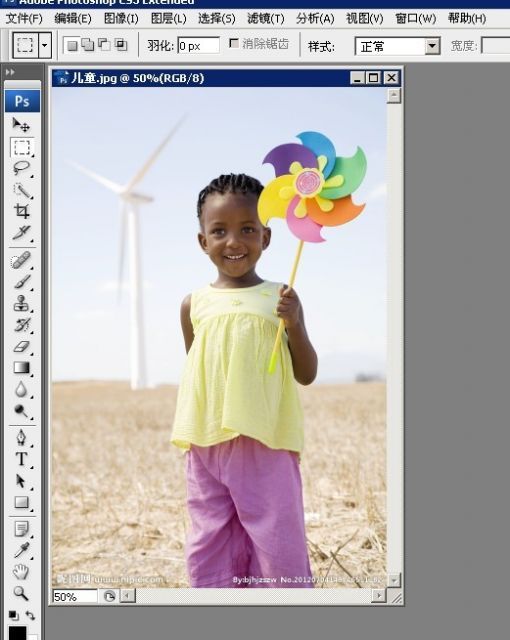The height and width of the screenshot is (640, 510).
Task: Select the Move tool
Action: (x=21, y=125)
